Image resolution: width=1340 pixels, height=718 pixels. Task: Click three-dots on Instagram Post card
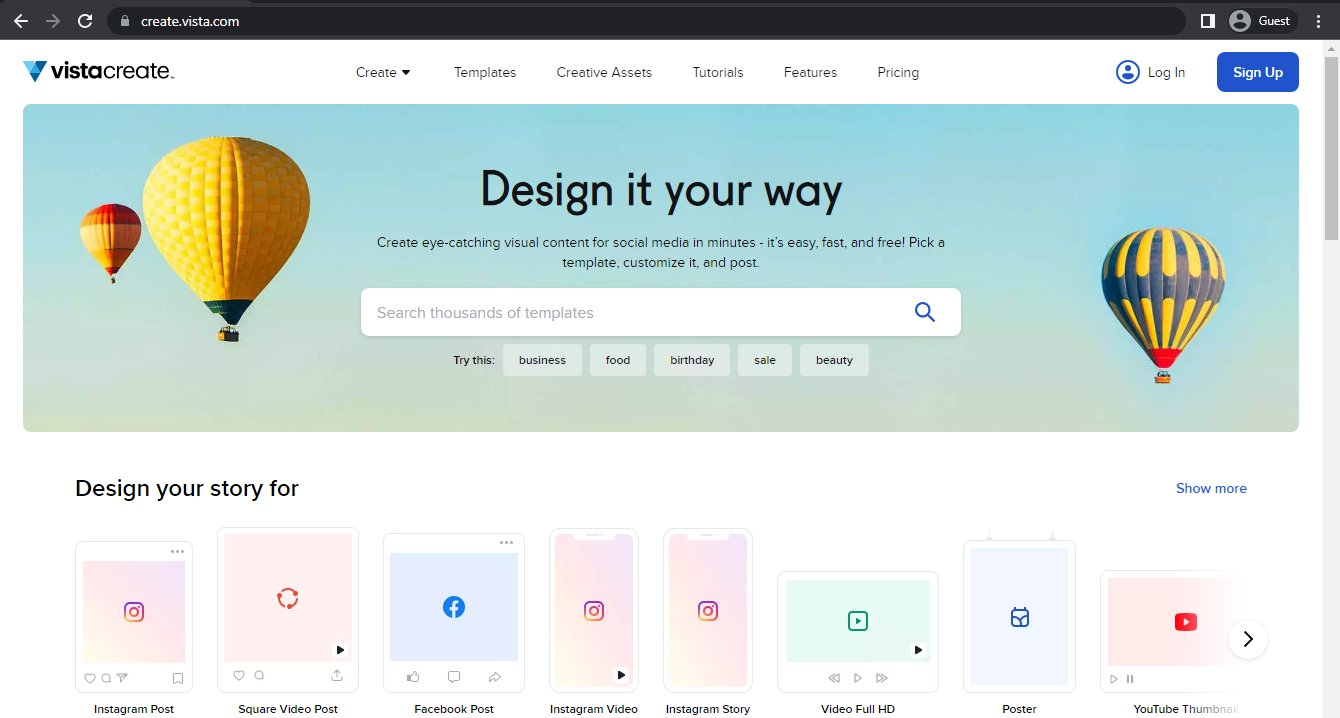tap(177, 551)
